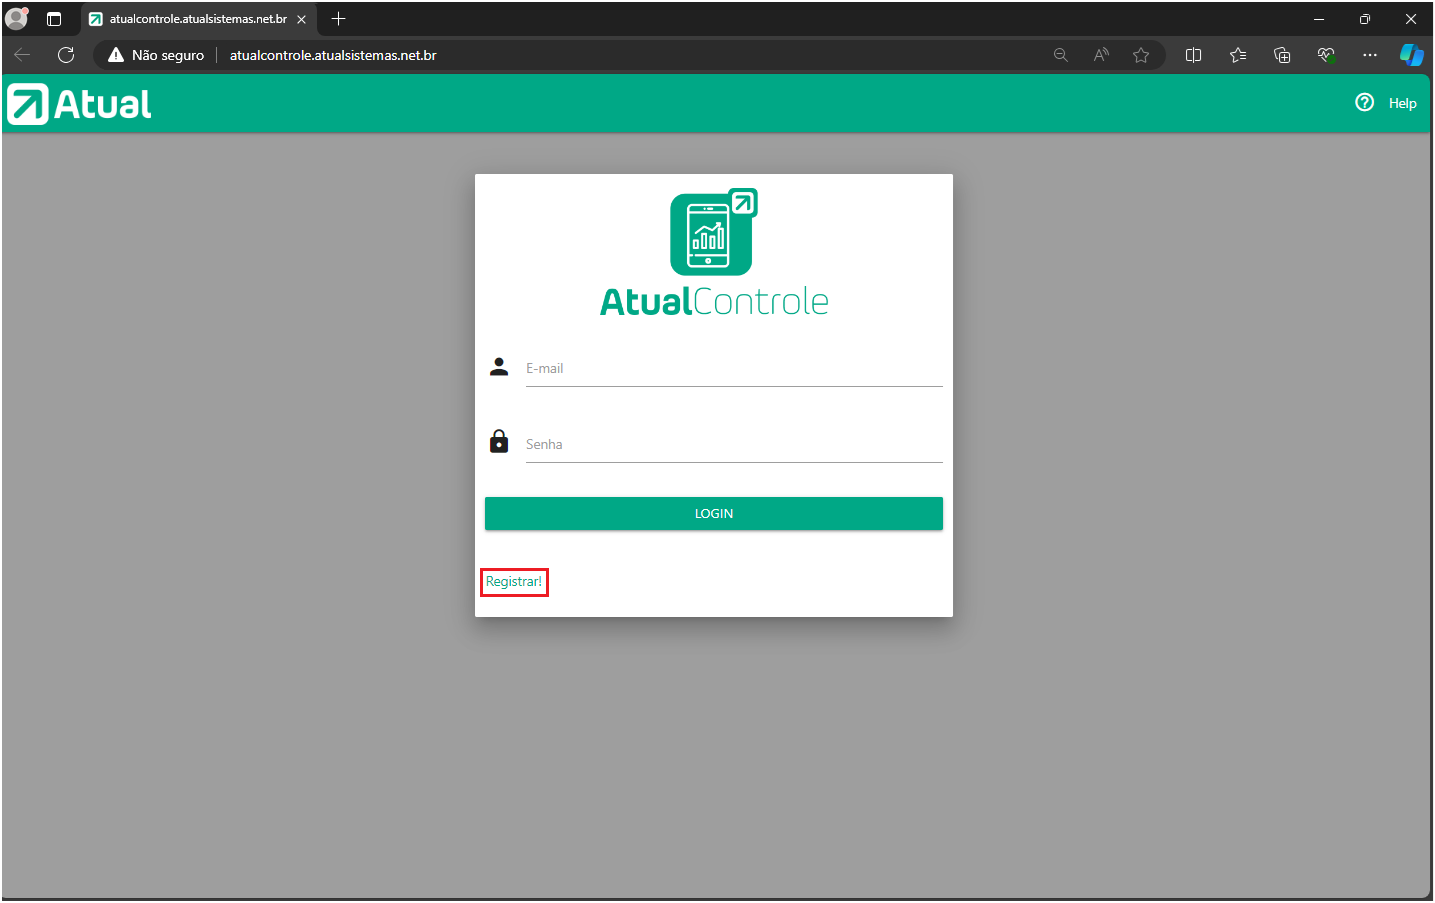This screenshot has height=903, width=1435.
Task: Click the padlock icon beside Senha
Action: pos(499,441)
